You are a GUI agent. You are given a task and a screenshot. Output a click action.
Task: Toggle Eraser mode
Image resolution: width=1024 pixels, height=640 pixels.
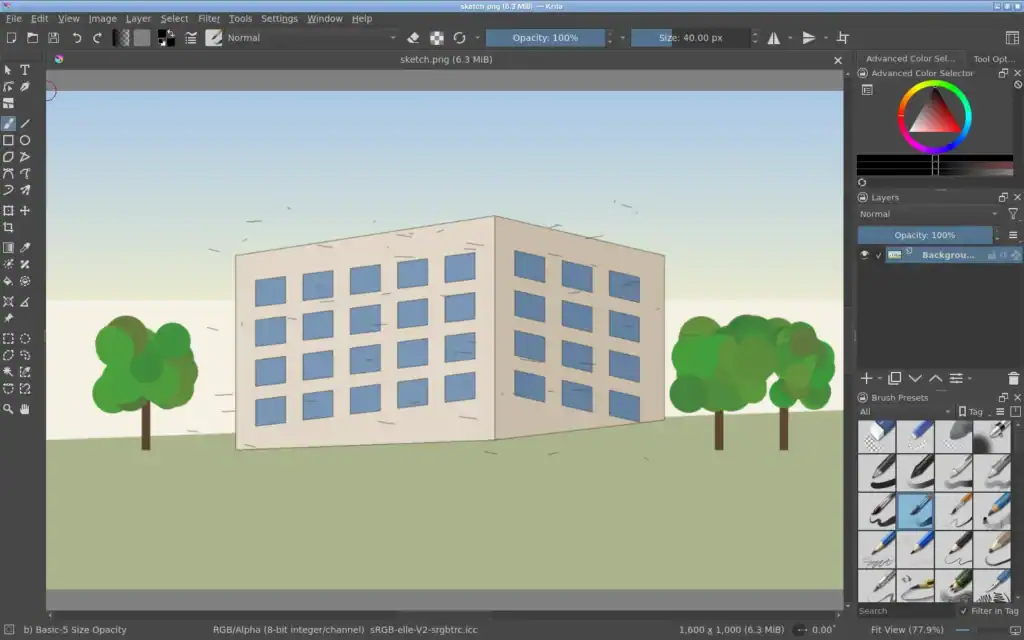413,38
